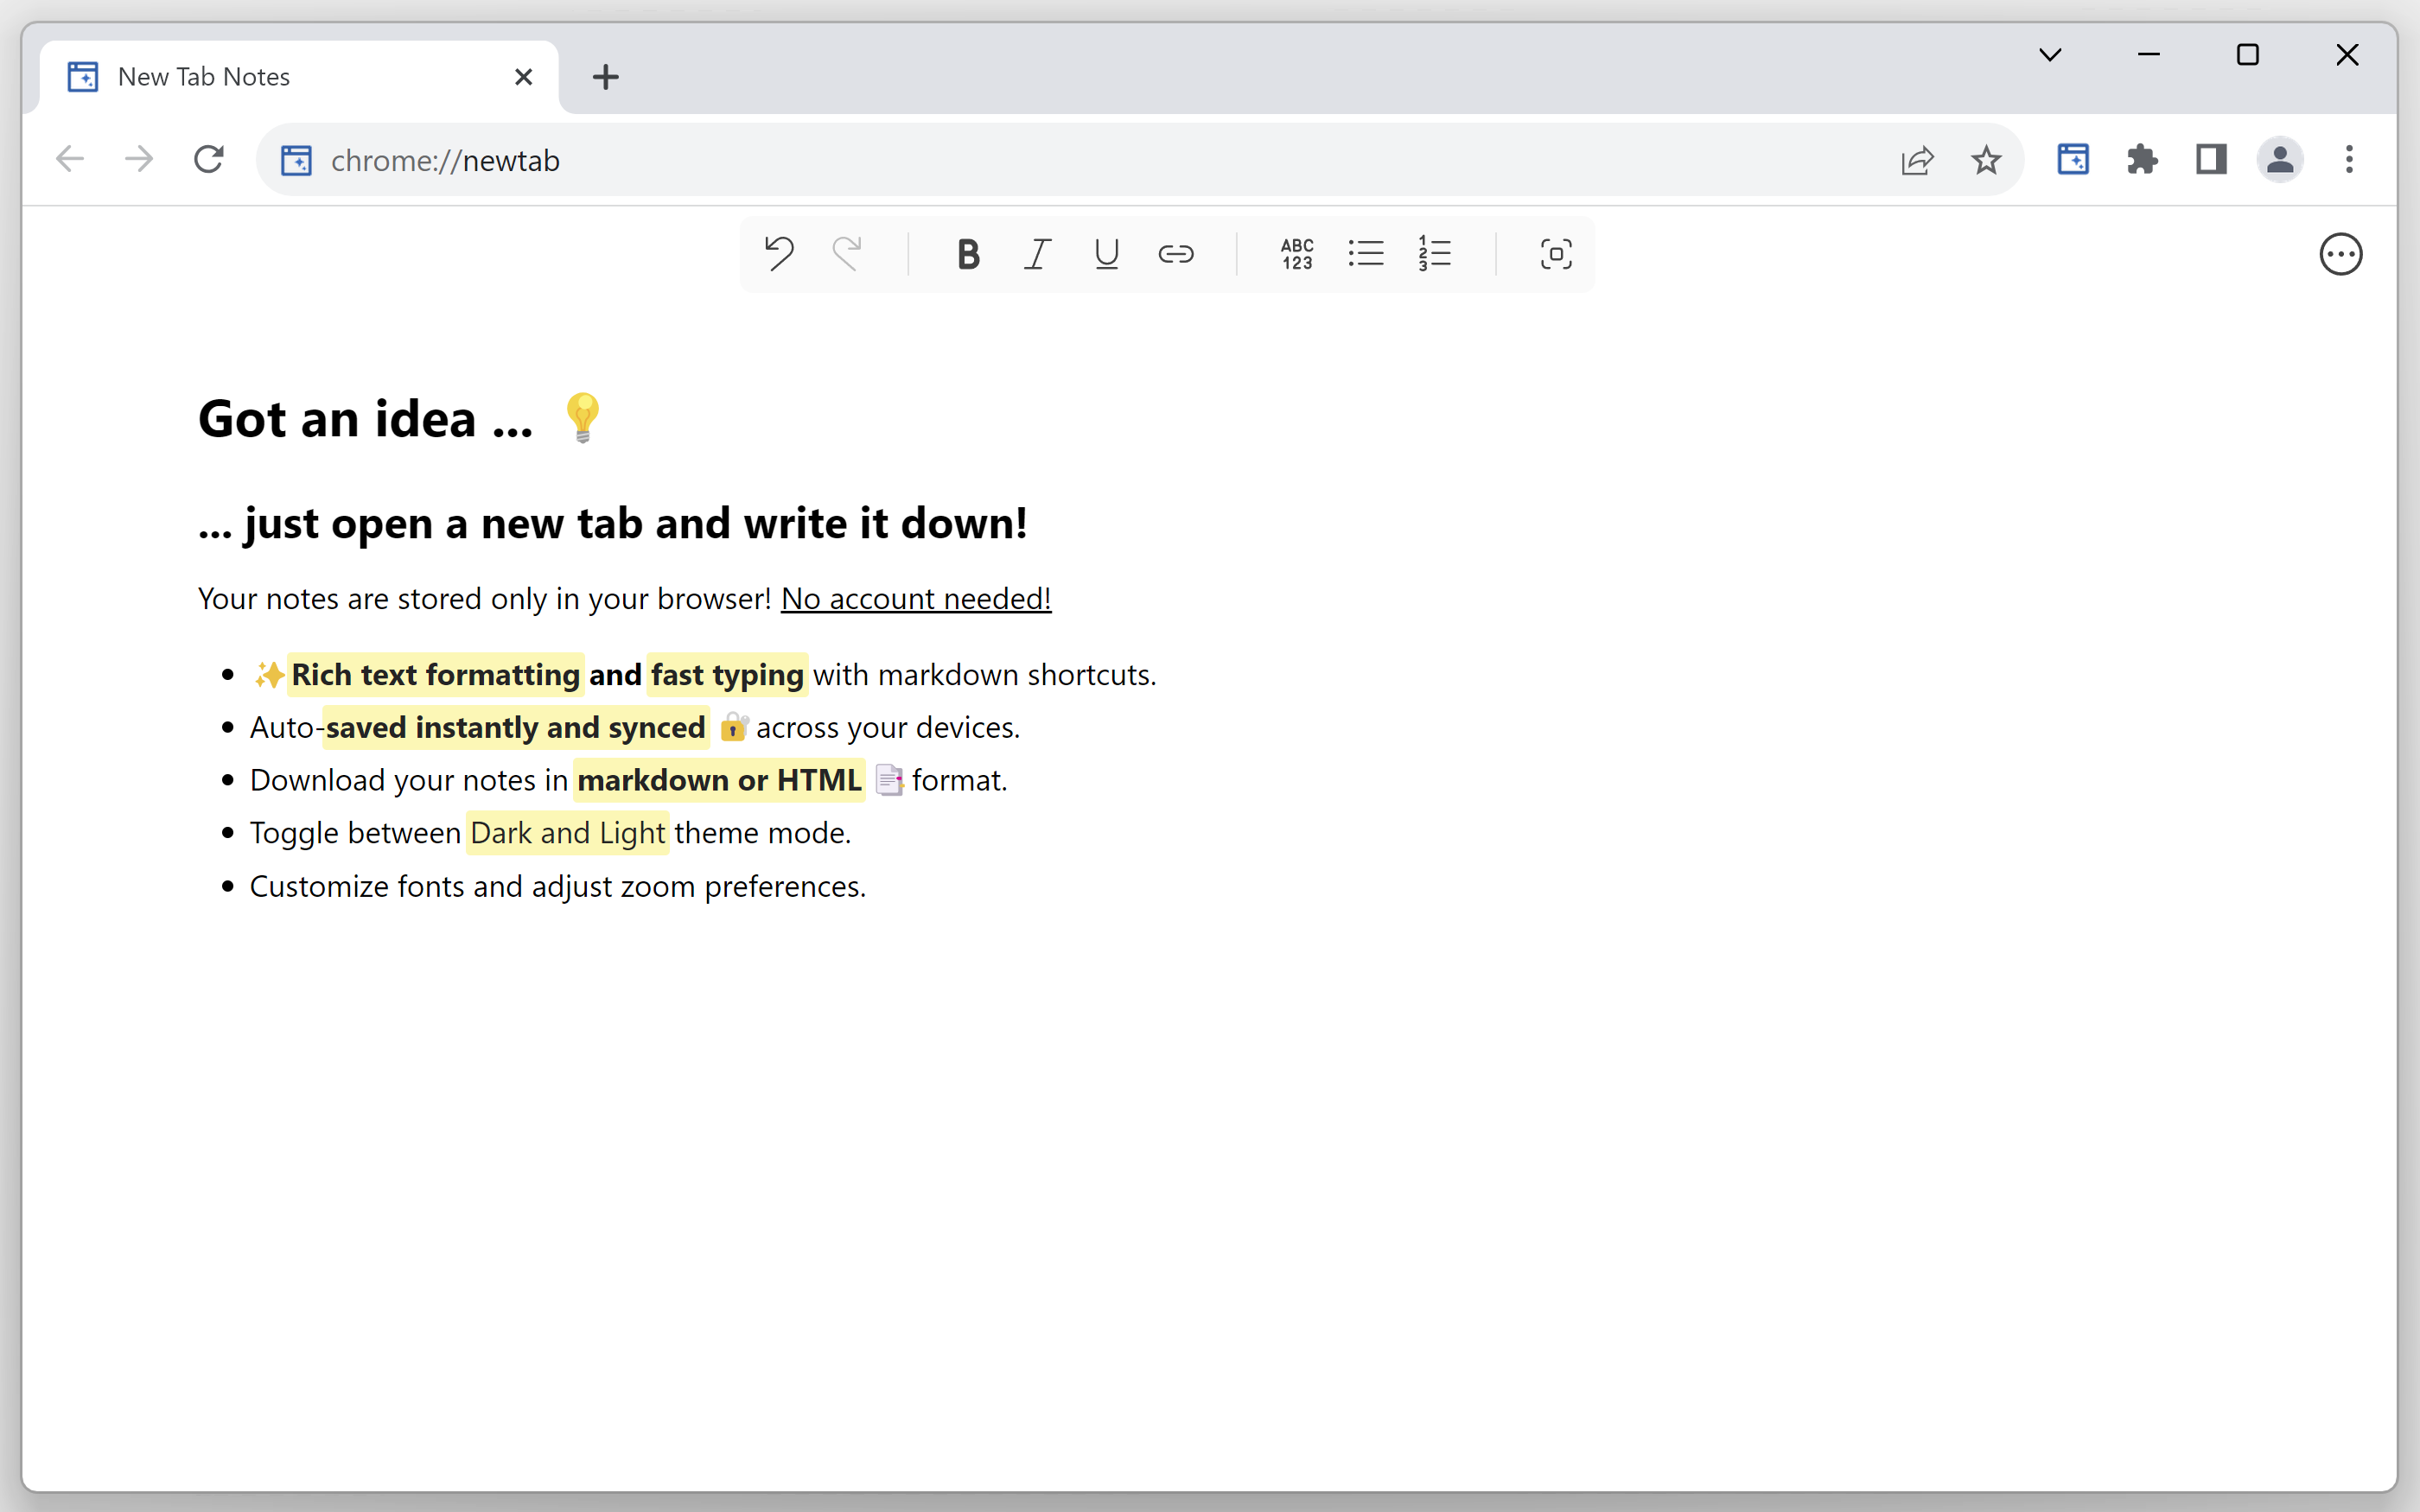Open the Chrome profile avatar
The height and width of the screenshot is (1512, 2420).
click(x=2280, y=159)
